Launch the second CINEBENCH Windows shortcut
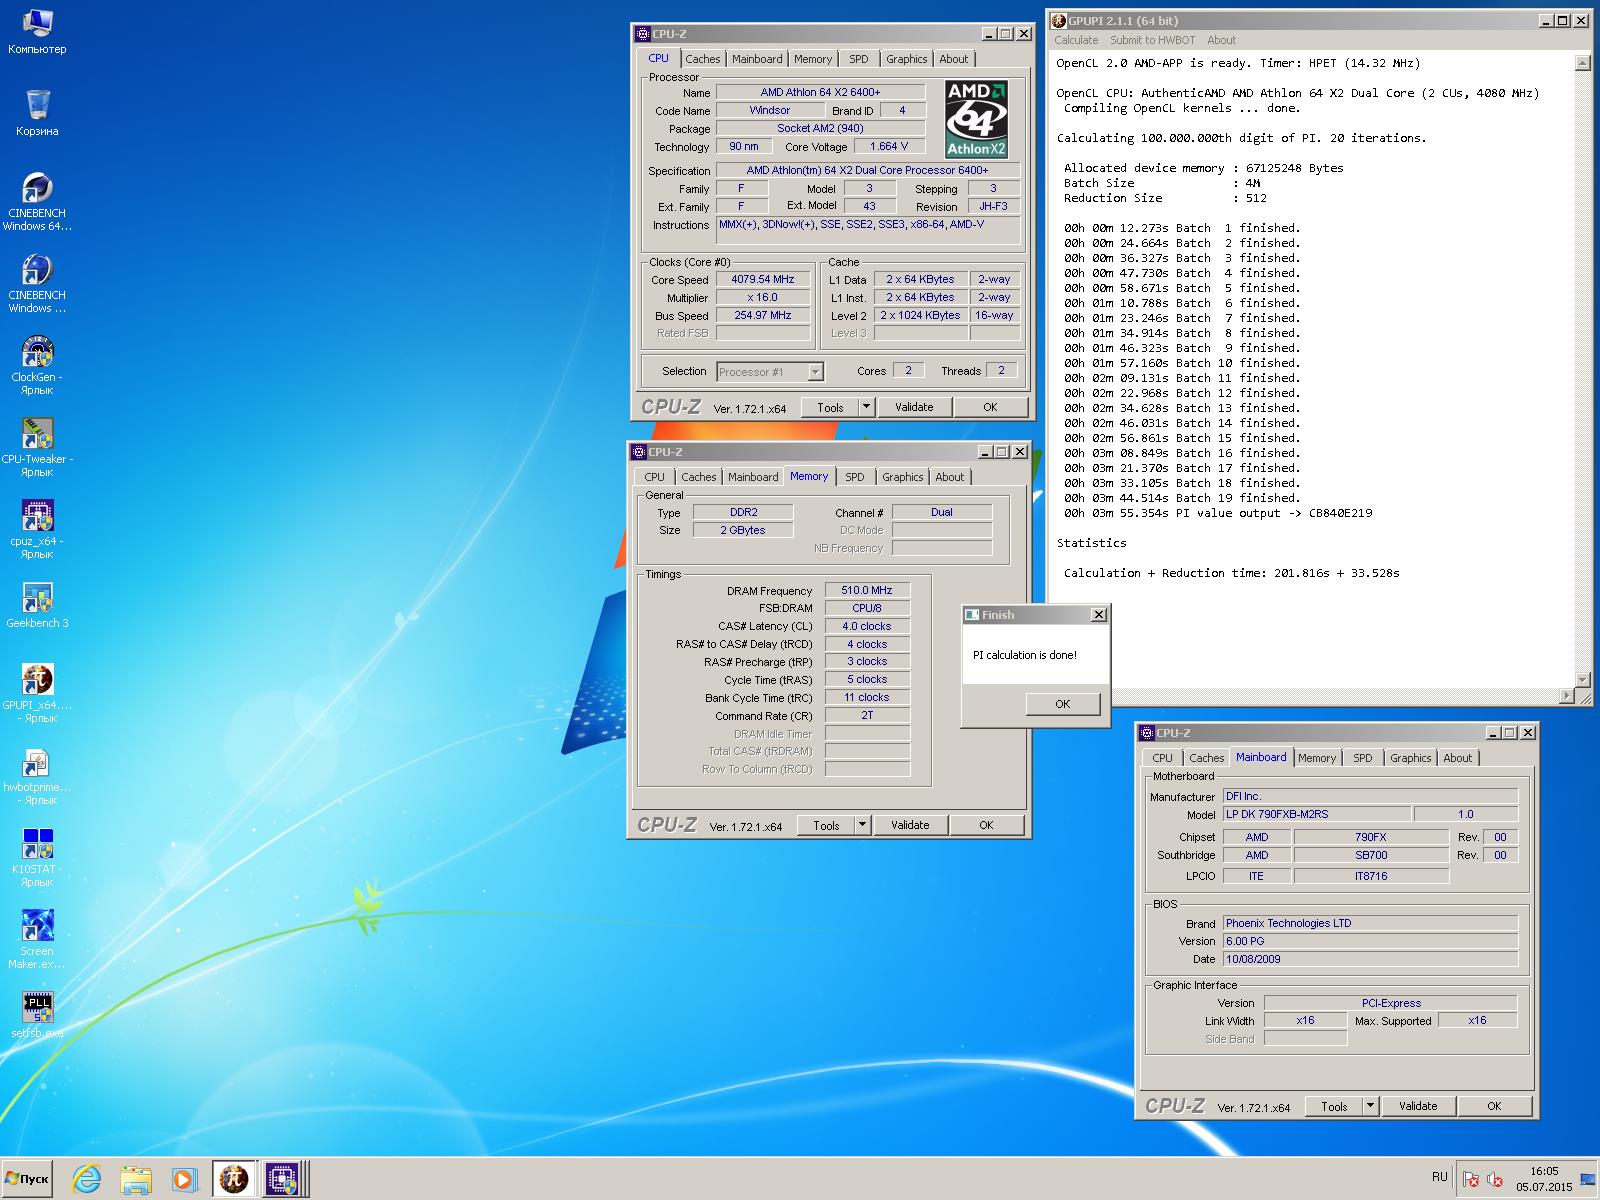The image size is (1600, 1200). click(x=37, y=283)
